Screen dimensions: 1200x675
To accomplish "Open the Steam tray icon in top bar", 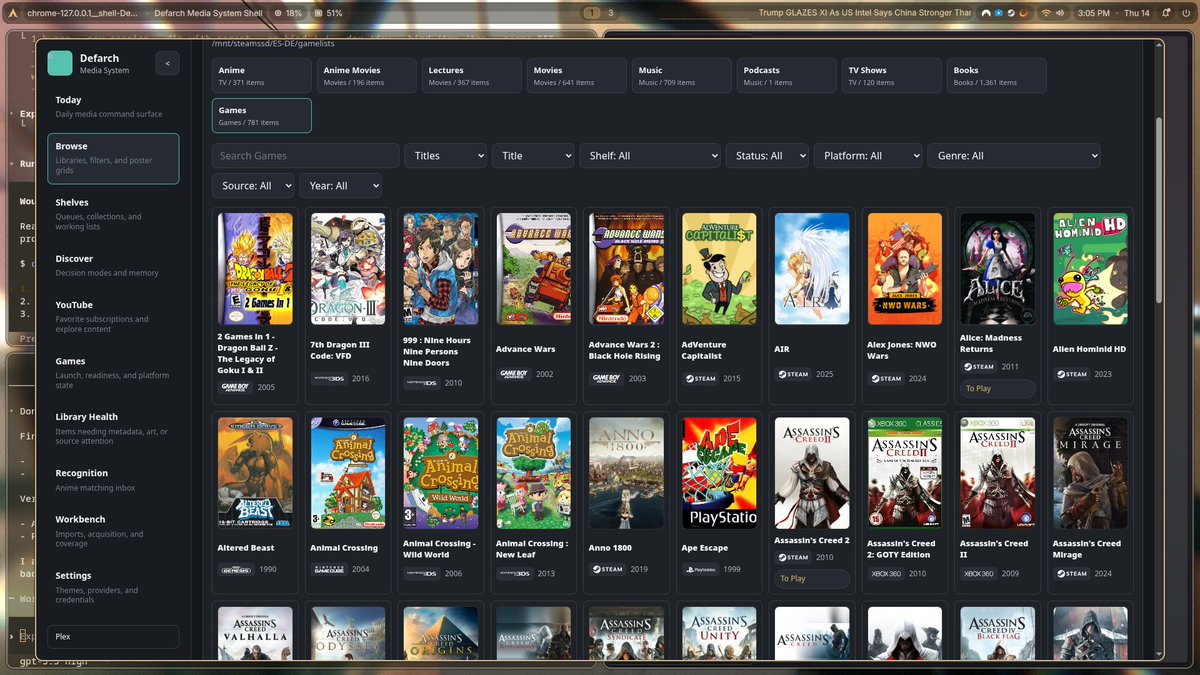I will coord(1011,13).
